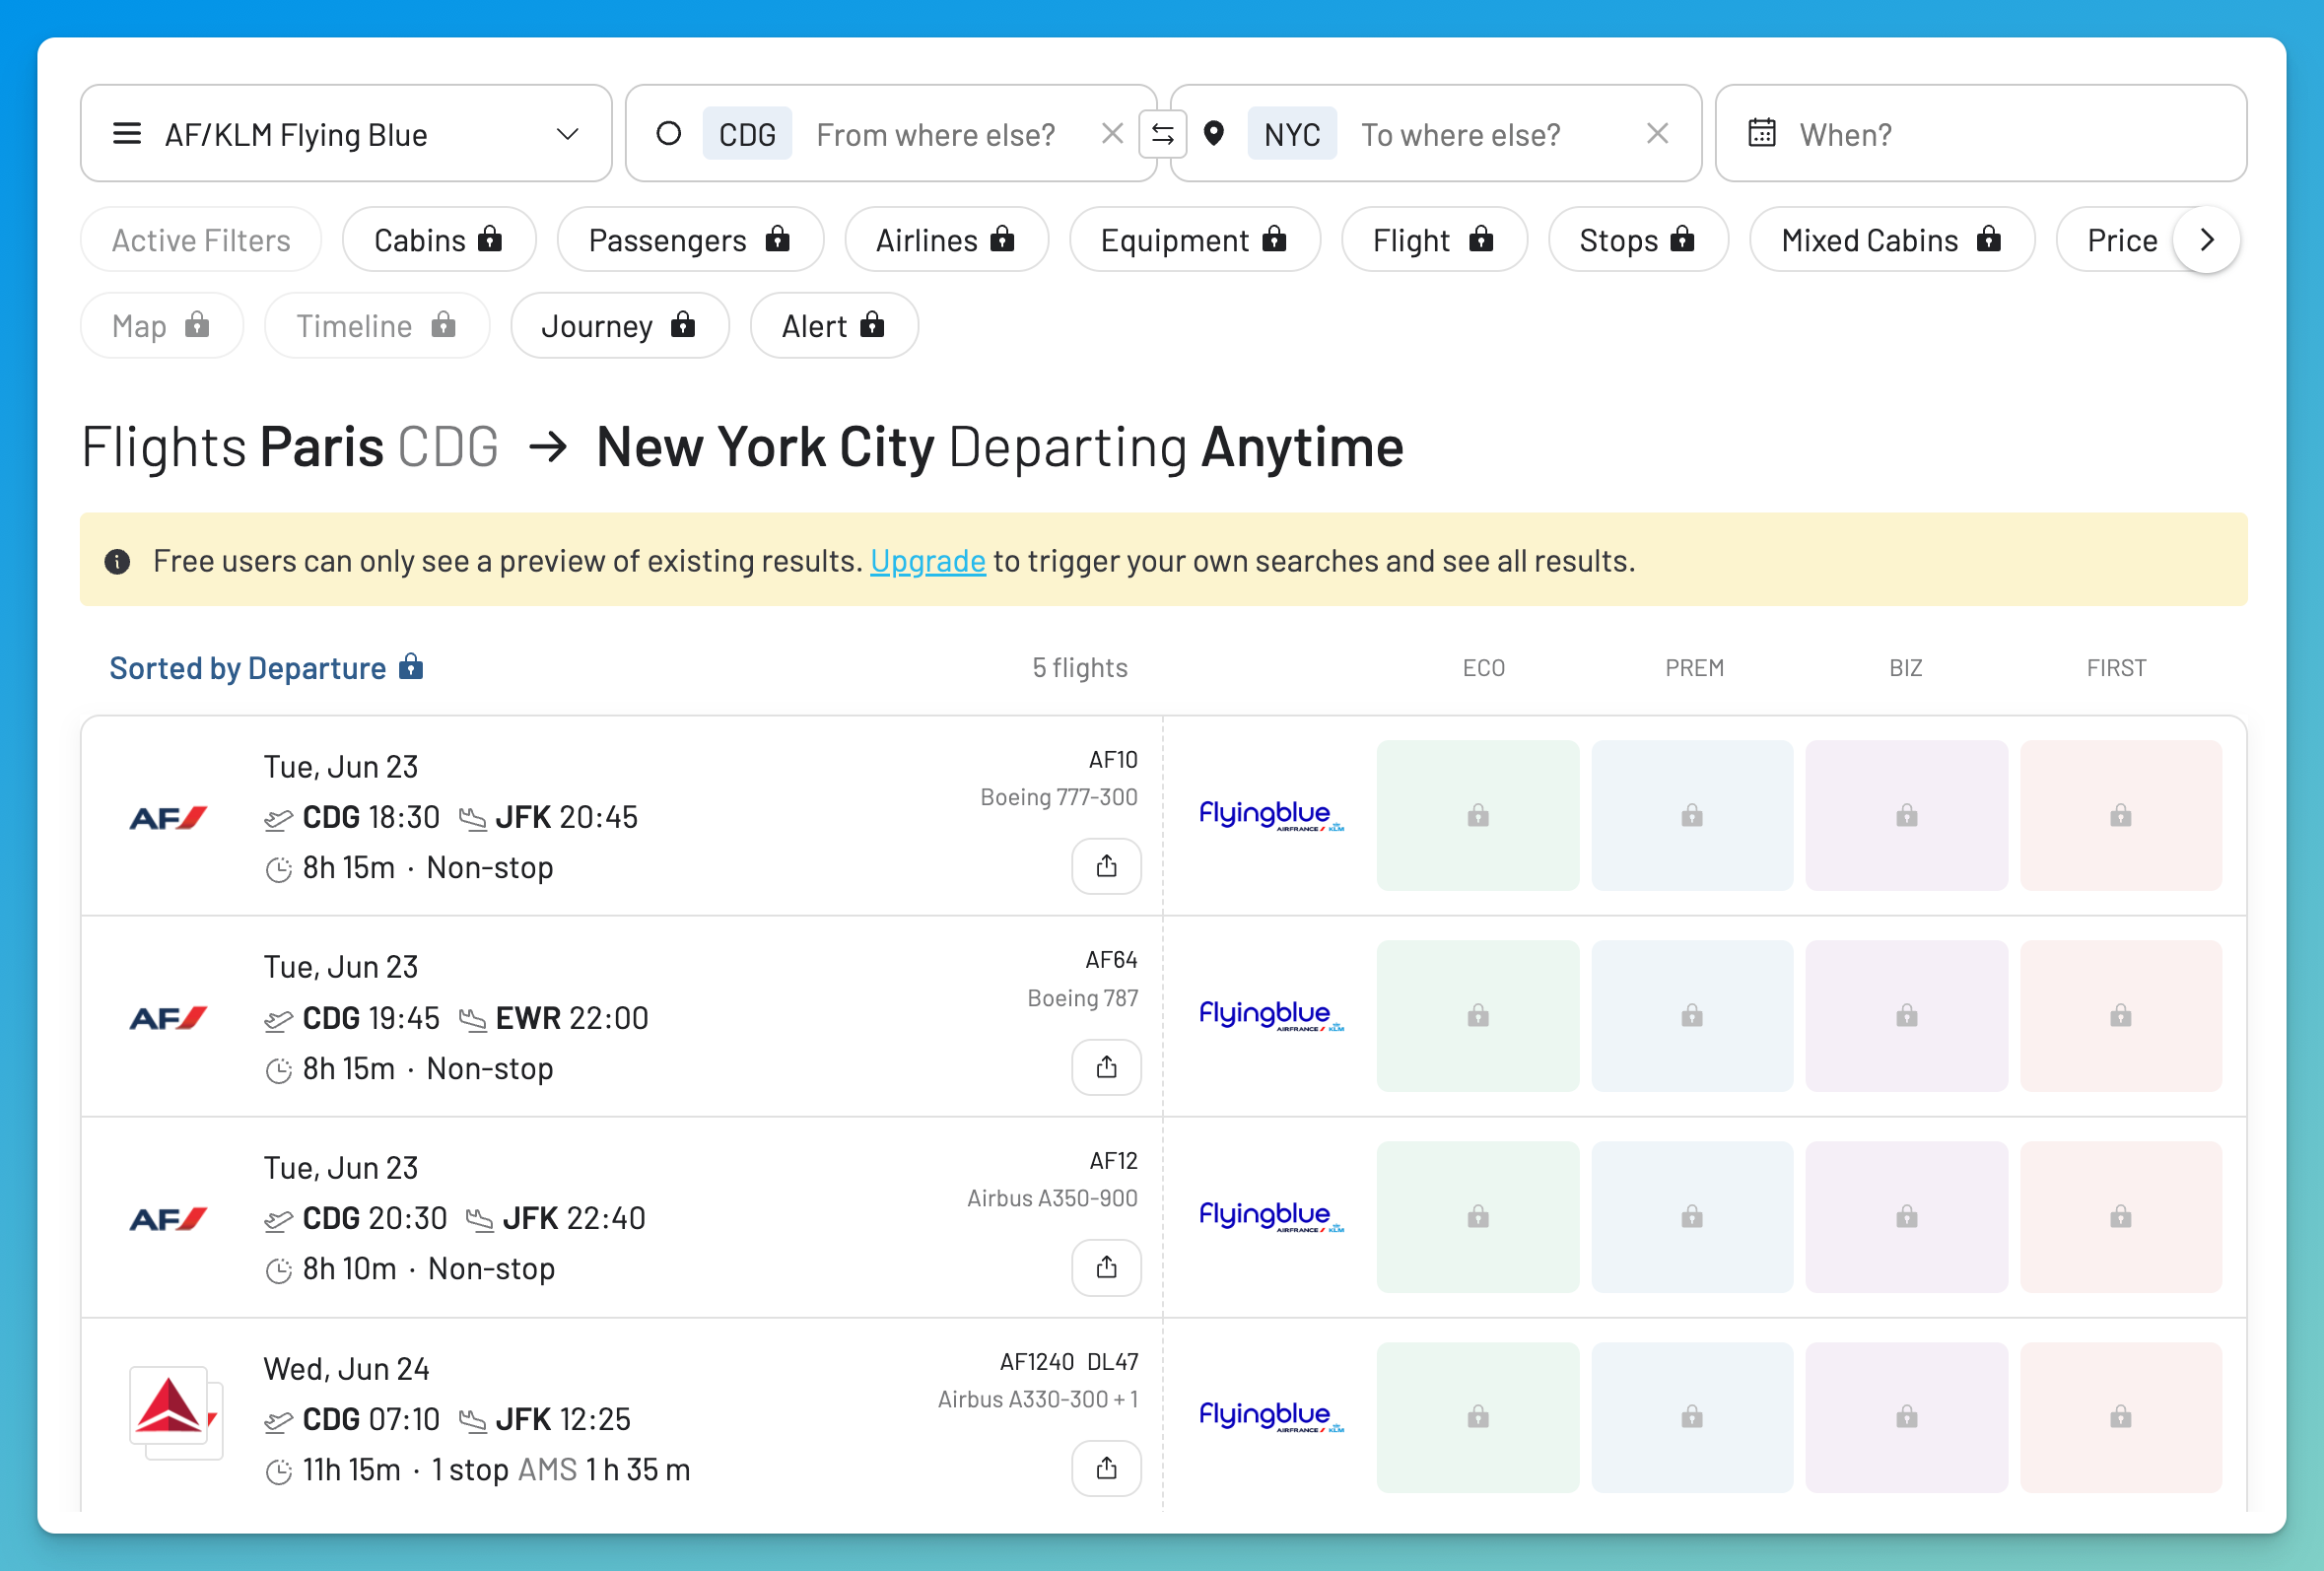This screenshot has width=2324, height=1571.
Task: Open the Alert button
Action: pos(834,326)
